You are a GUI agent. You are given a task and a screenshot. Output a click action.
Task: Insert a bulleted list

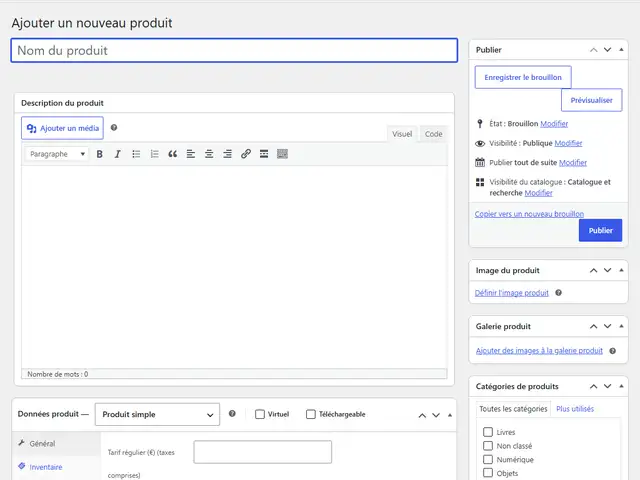[x=136, y=154]
